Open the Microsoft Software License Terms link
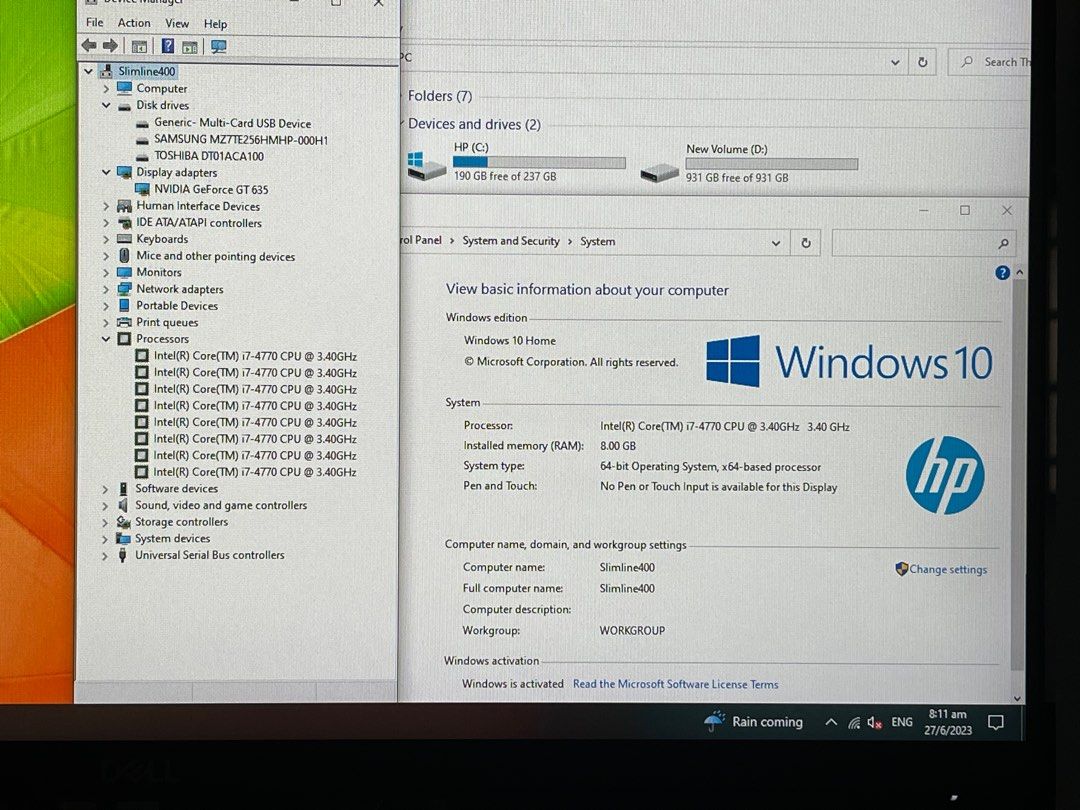 point(675,684)
